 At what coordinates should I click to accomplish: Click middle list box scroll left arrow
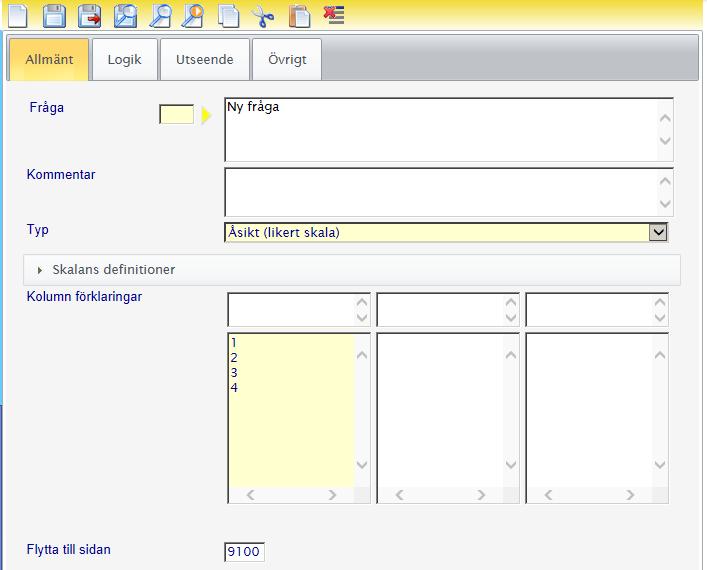399,495
